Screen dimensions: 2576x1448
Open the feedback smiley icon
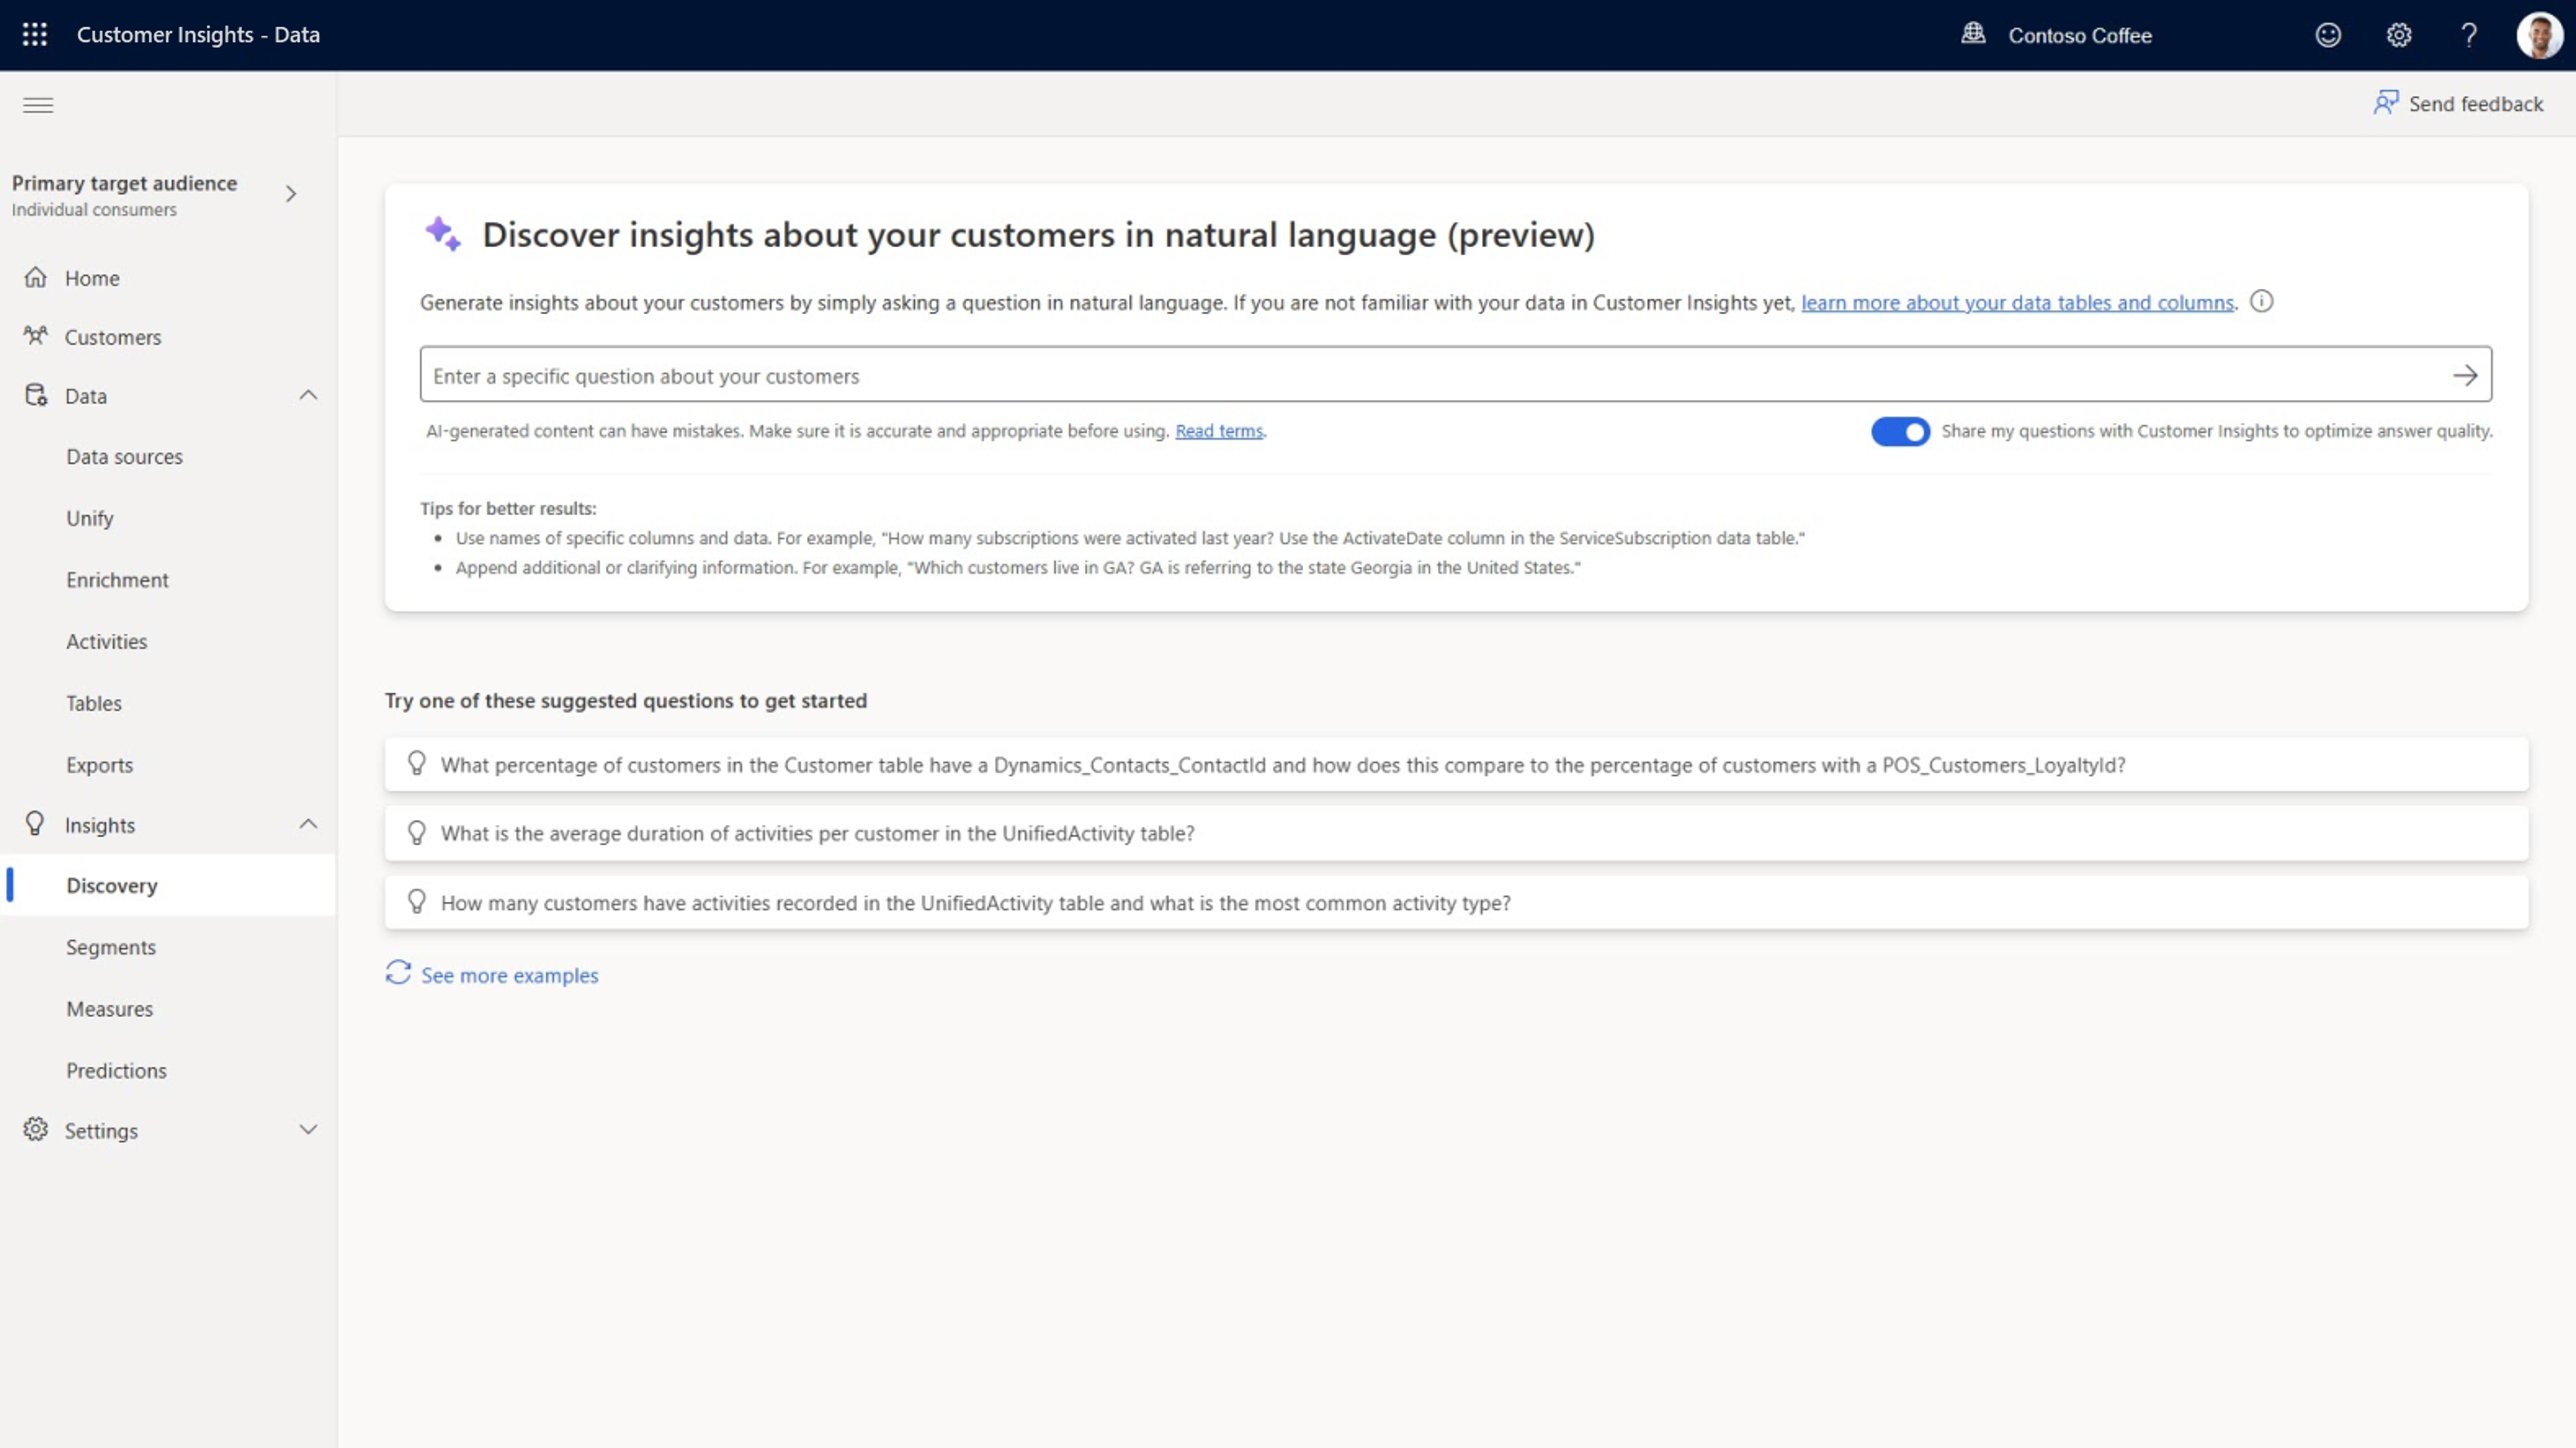point(2328,35)
